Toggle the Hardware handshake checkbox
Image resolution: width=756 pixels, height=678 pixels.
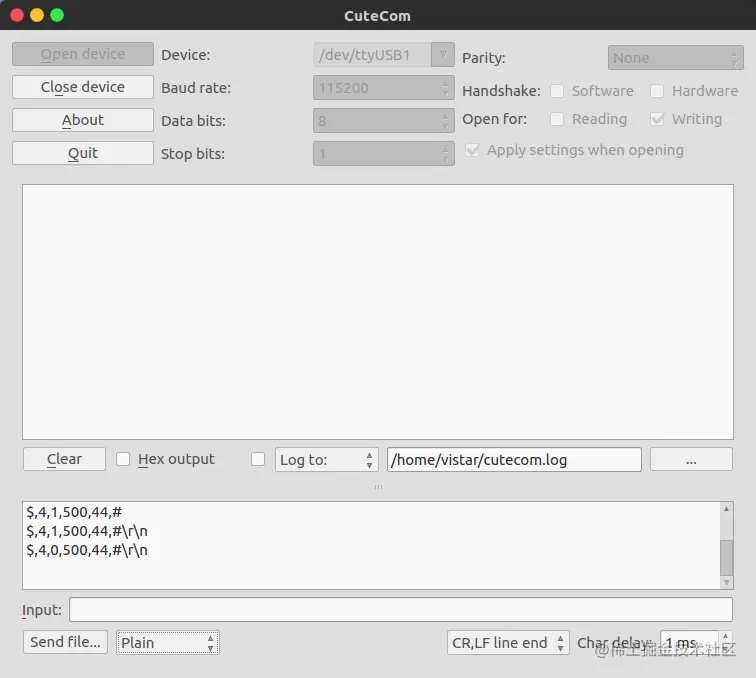(657, 91)
